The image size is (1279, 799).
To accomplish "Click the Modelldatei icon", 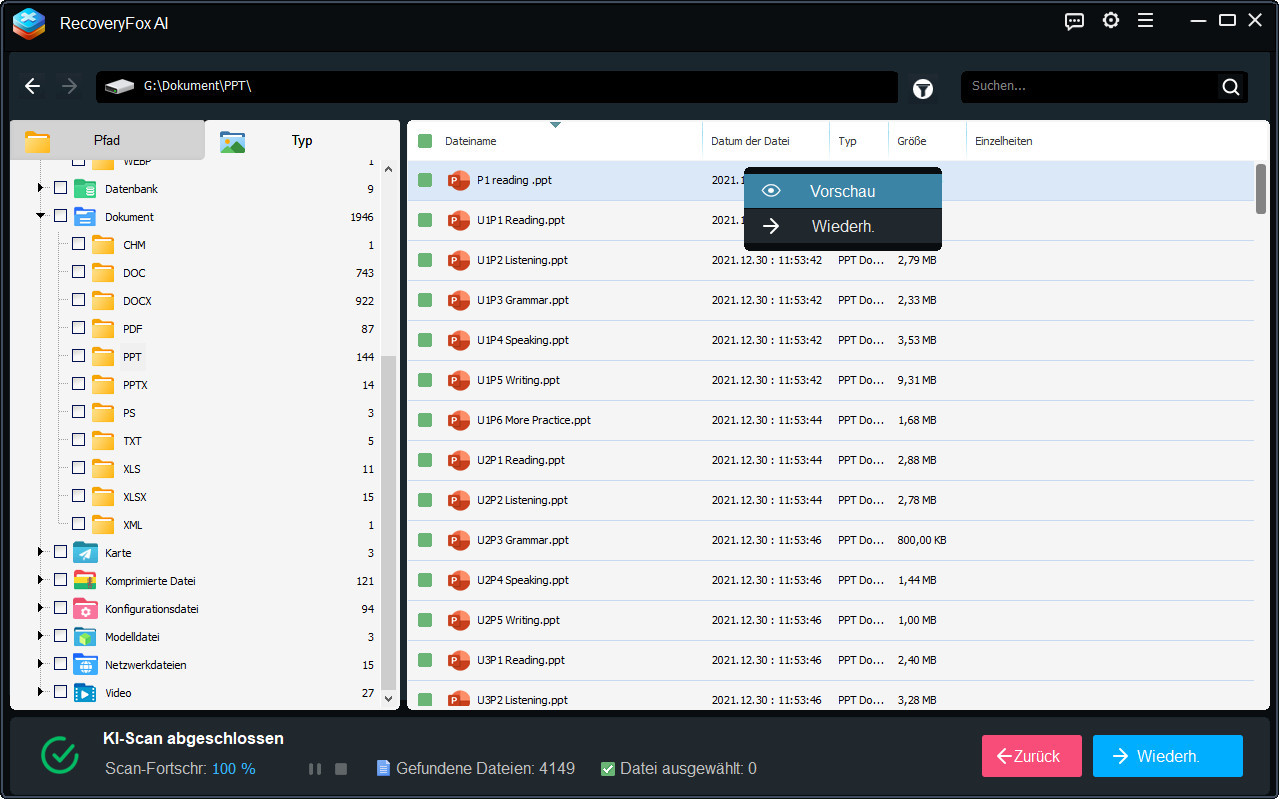I will pos(85,637).
